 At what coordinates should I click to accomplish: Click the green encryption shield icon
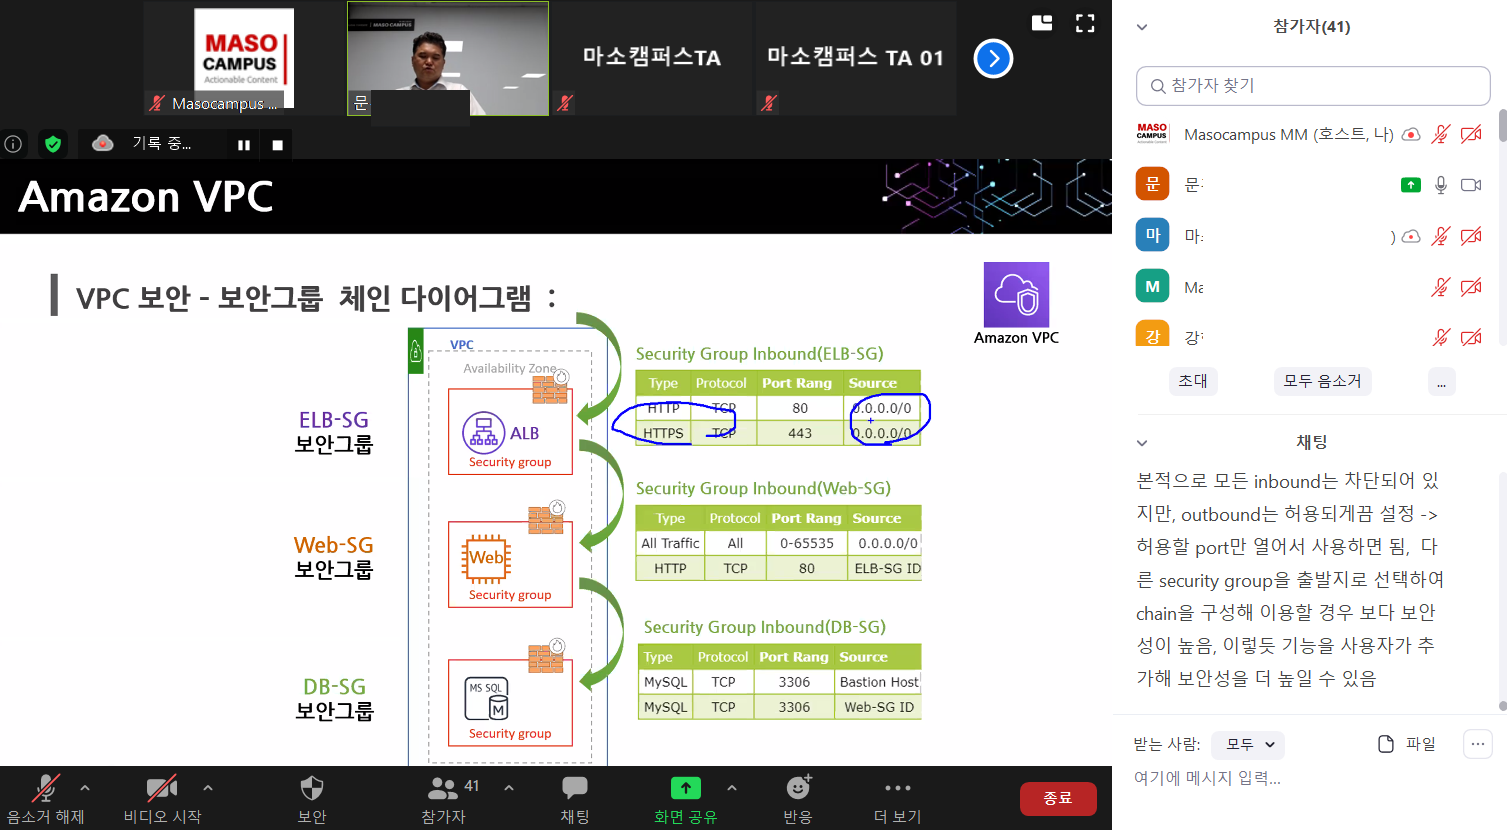click(53, 144)
